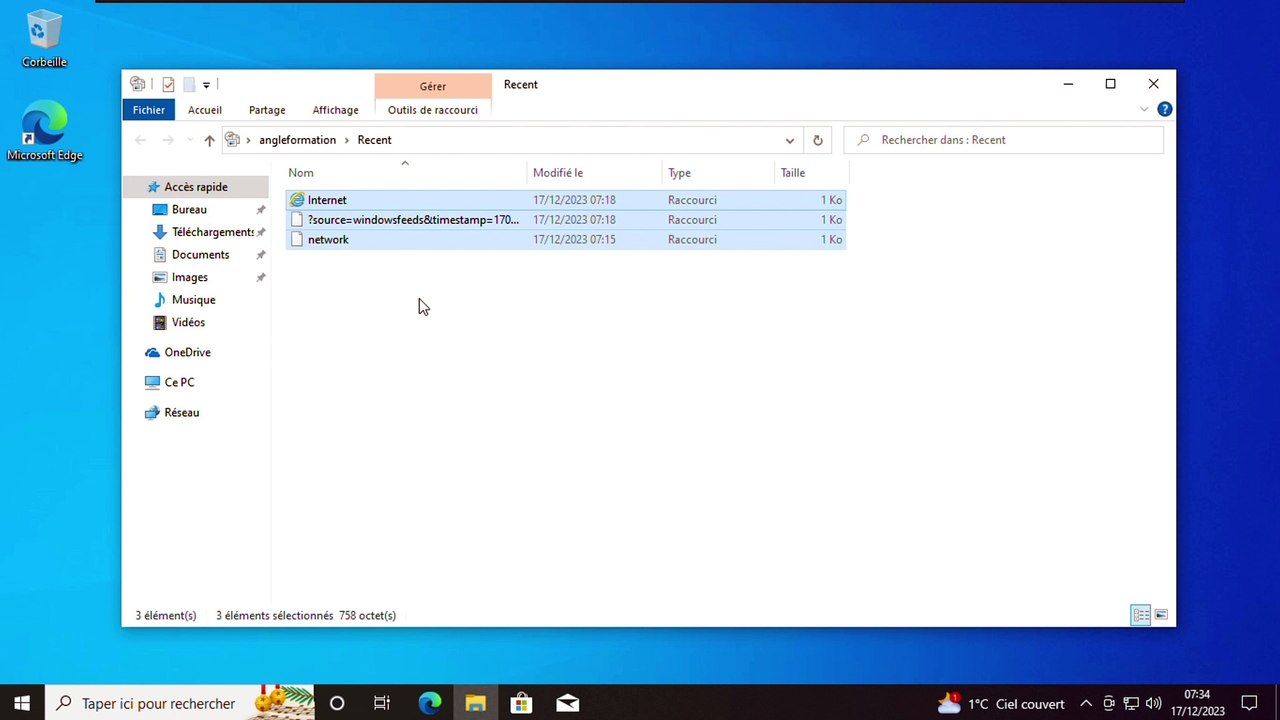Sort by the Modifié le column header

click(x=594, y=173)
